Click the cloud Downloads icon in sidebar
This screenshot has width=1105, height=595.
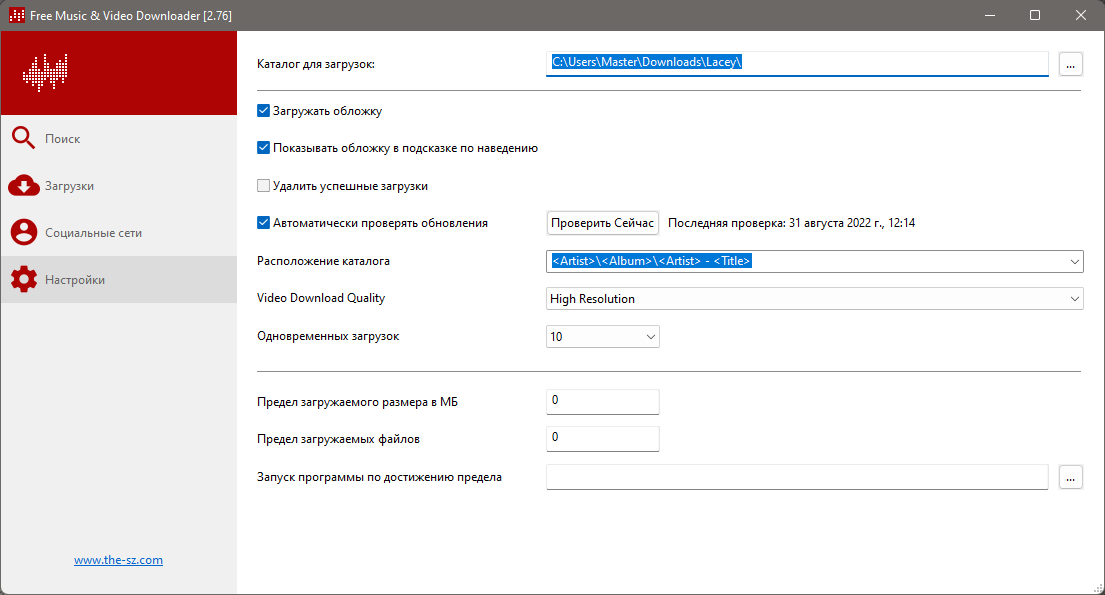(23, 186)
